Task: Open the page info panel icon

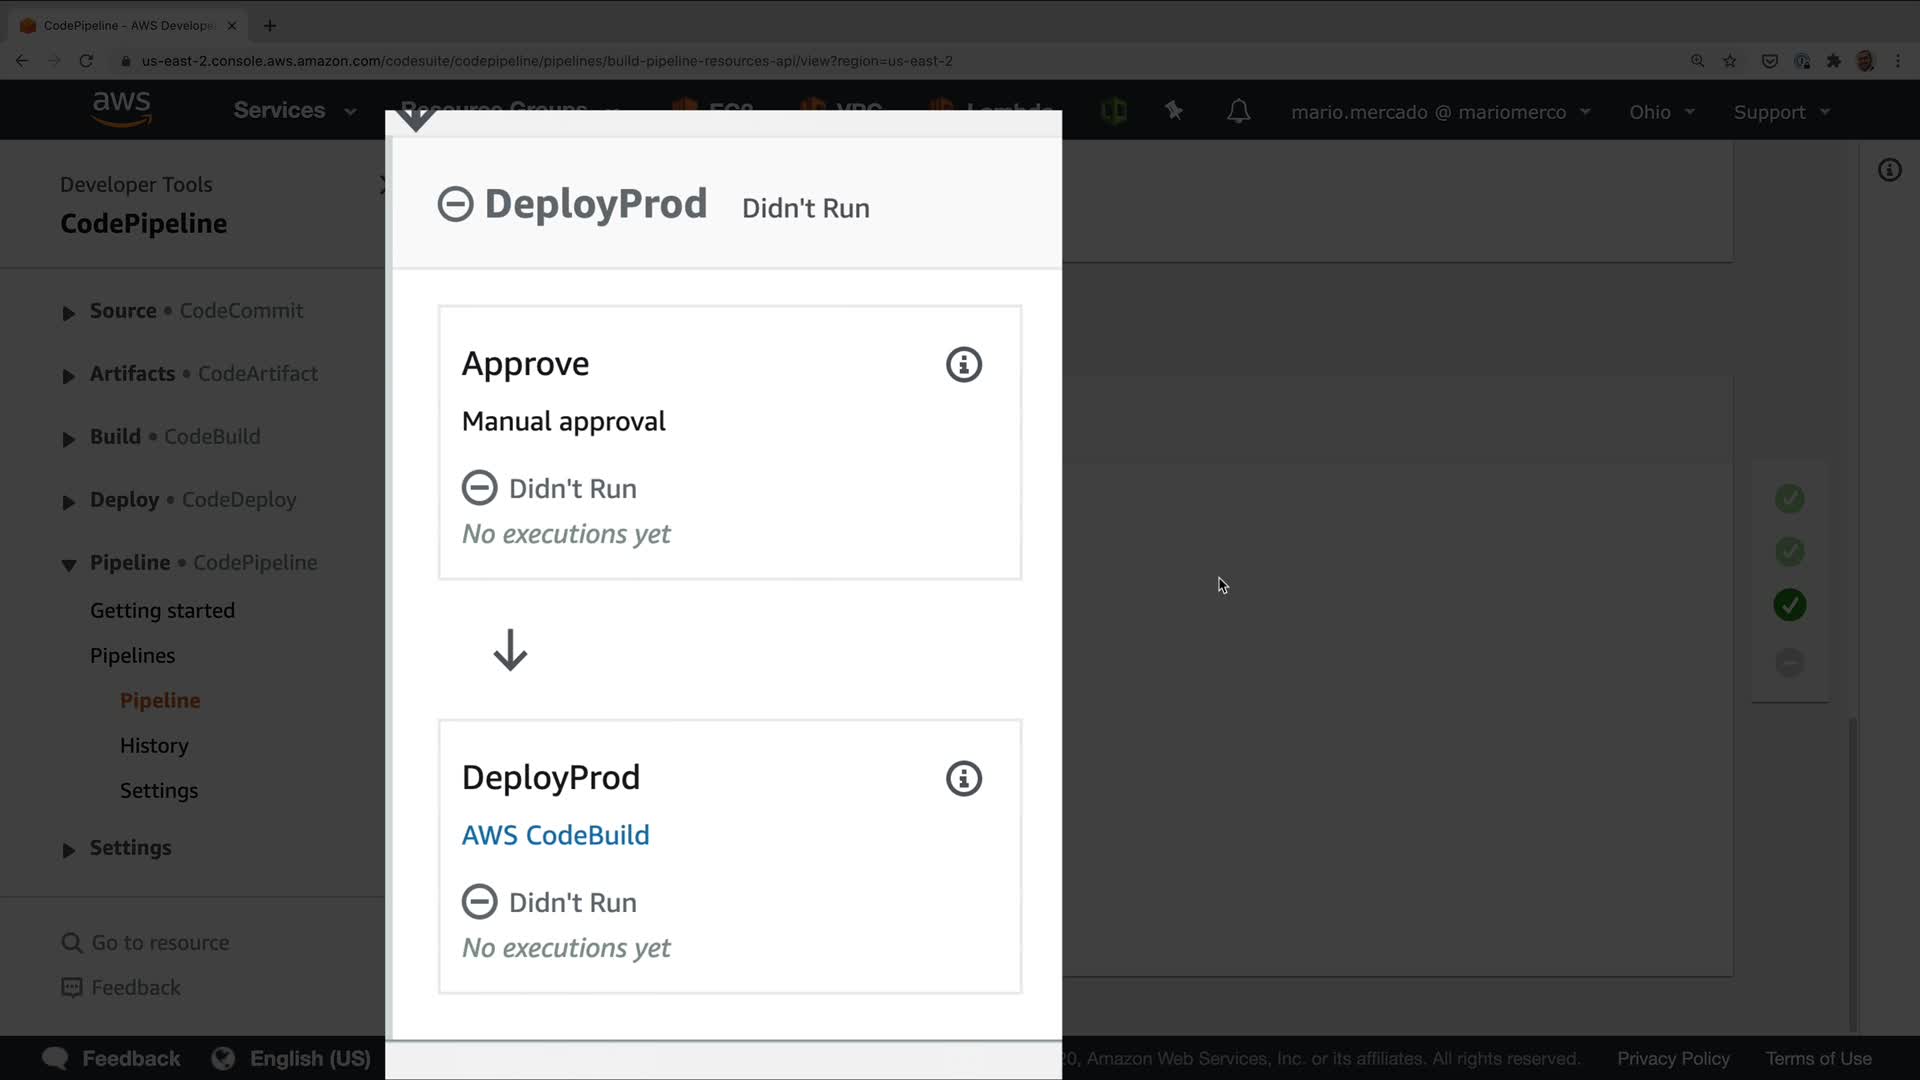Action: click(x=1889, y=171)
